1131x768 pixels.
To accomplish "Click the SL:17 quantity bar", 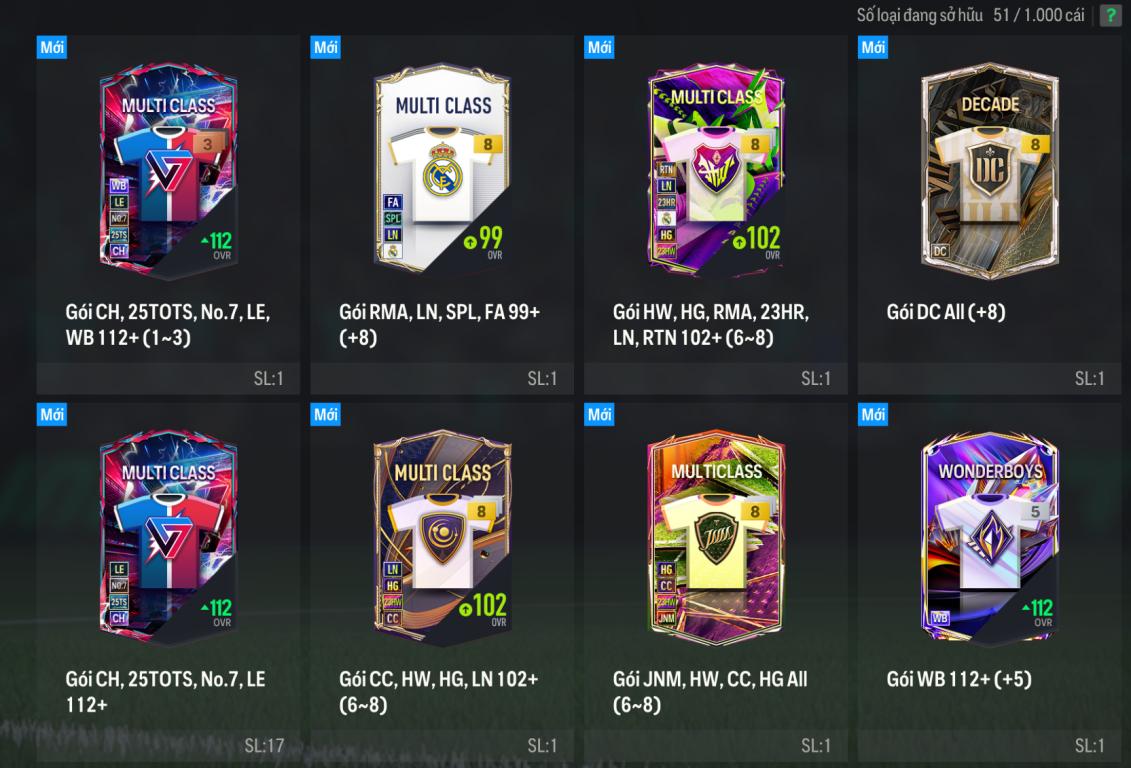I will [x=168, y=746].
